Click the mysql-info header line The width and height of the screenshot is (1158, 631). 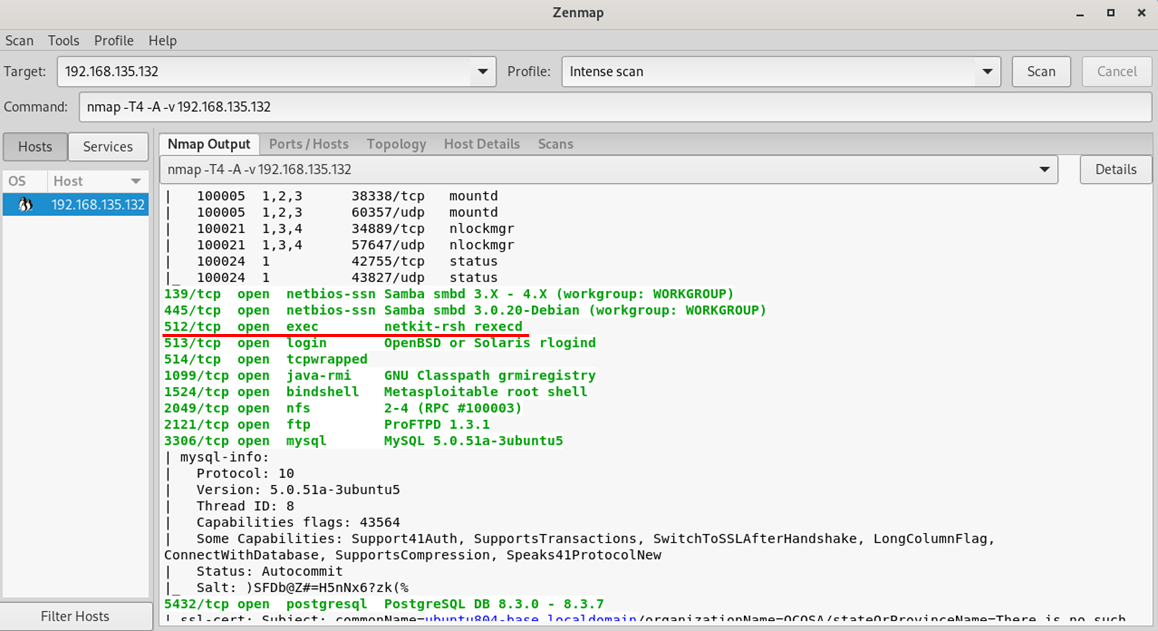217,457
